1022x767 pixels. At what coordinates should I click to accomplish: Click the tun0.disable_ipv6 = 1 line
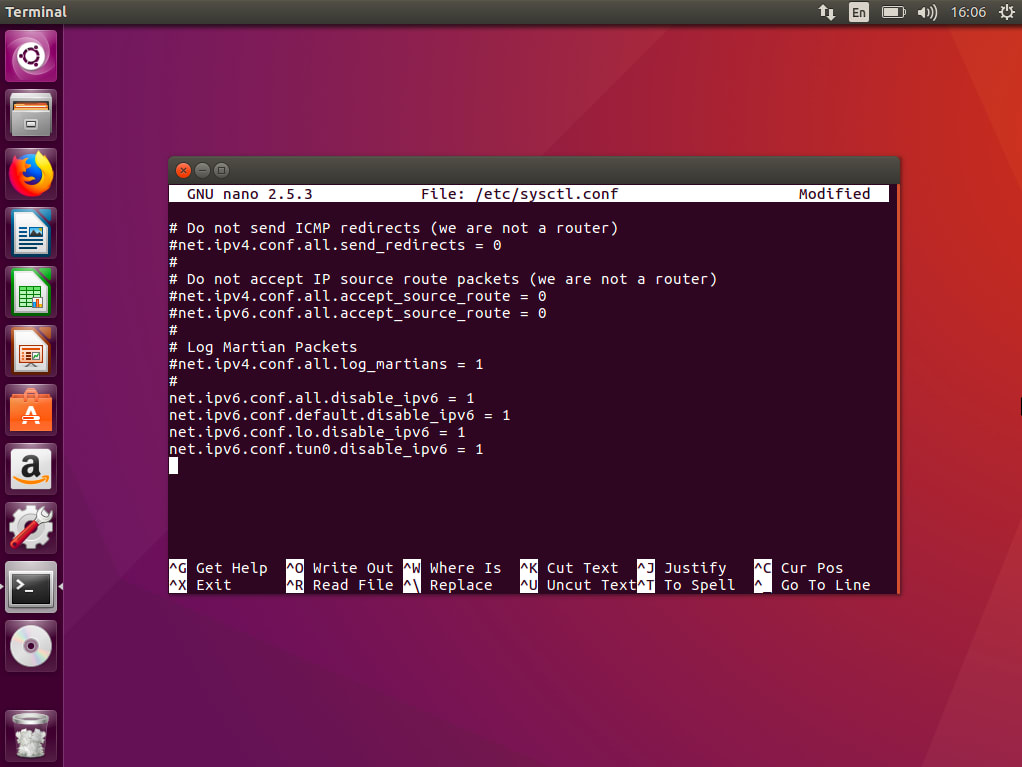[x=326, y=448]
